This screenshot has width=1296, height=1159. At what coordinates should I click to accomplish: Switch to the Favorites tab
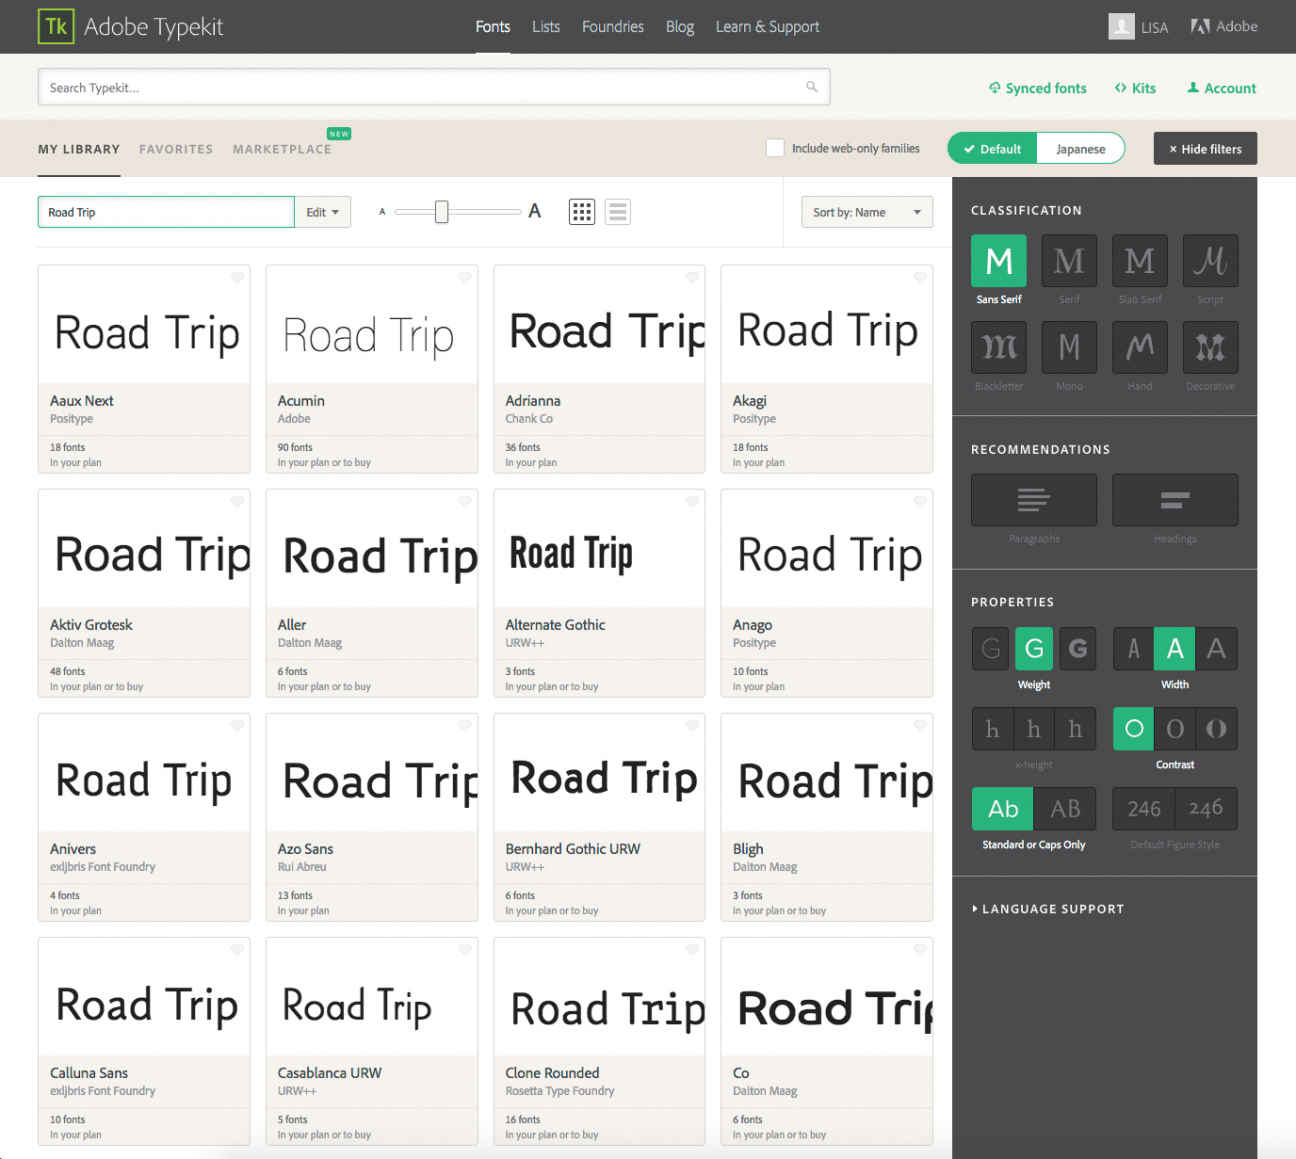tap(176, 149)
